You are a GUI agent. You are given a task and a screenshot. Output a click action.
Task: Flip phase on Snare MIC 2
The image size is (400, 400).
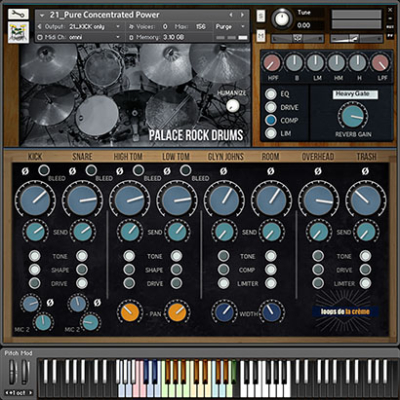click(97, 303)
